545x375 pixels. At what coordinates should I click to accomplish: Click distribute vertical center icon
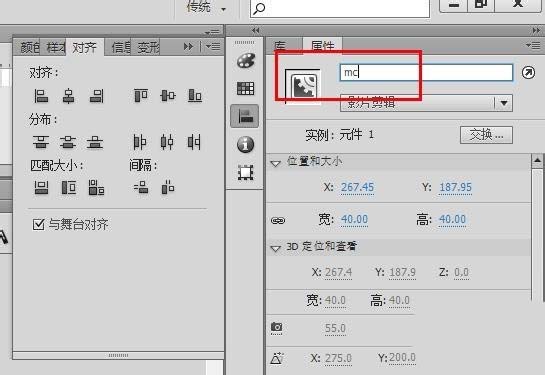pyautogui.click(x=68, y=142)
